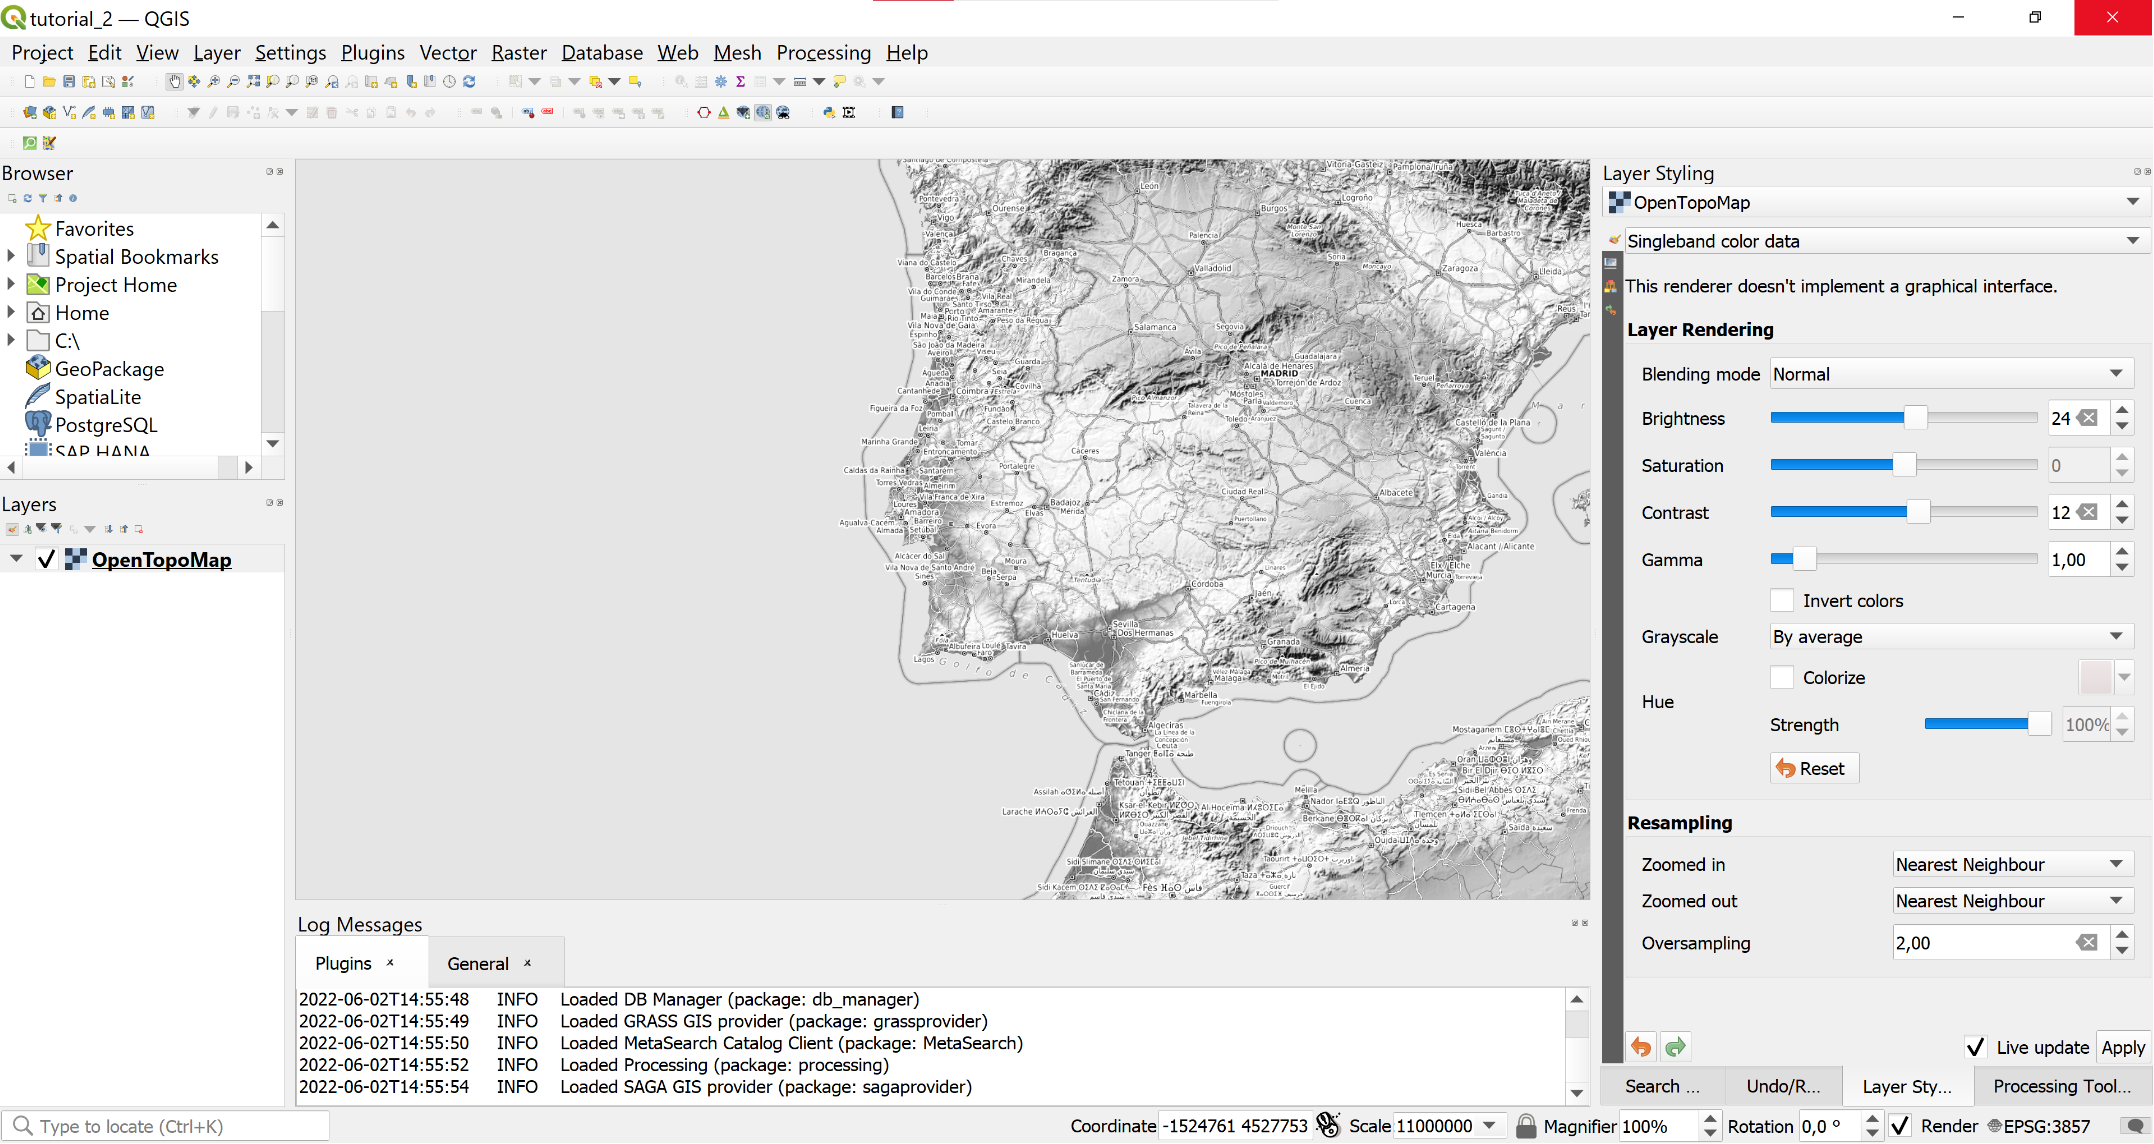Viewport: 2154px width, 1144px height.
Task: Click the Redo arrow in Layer Styling
Action: tap(1676, 1047)
